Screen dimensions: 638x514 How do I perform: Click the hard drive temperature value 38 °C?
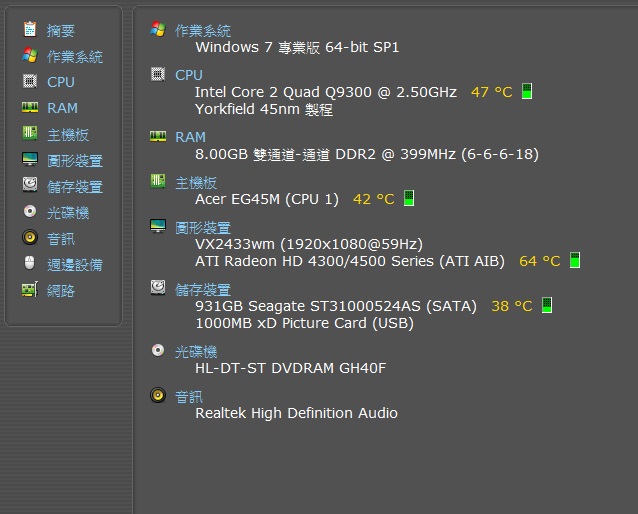[x=512, y=306]
